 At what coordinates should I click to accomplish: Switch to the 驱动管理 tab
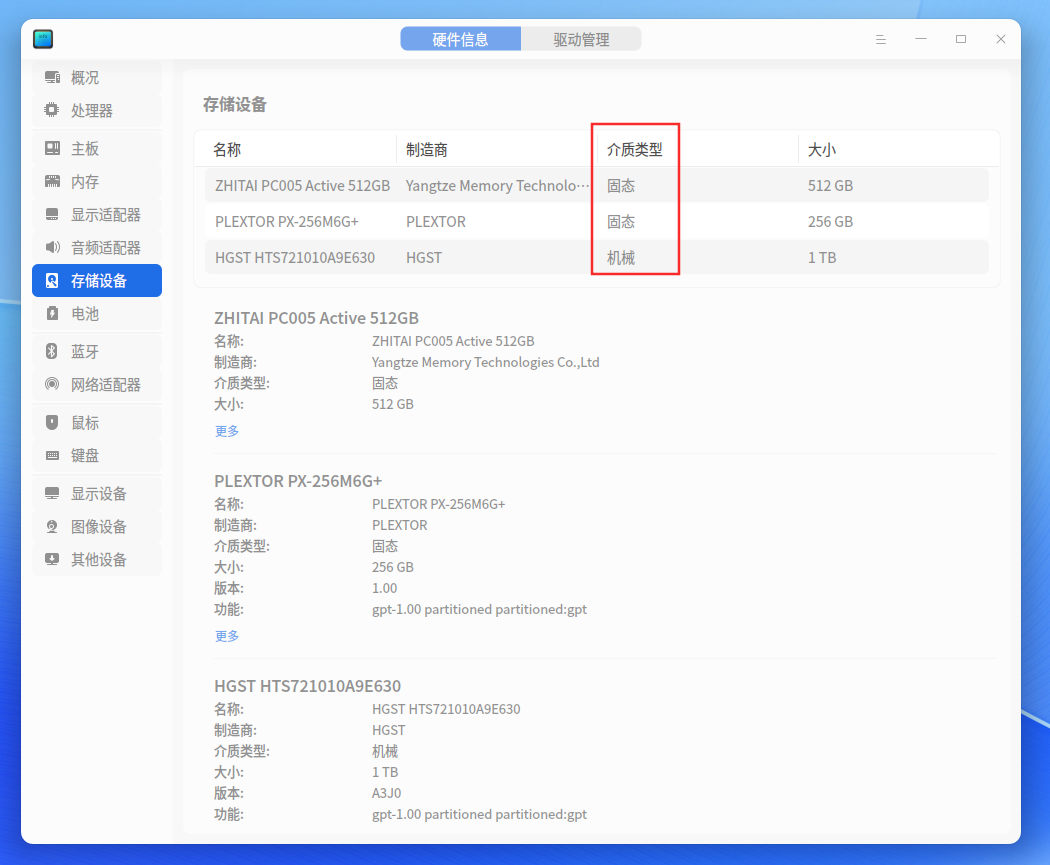click(581, 40)
